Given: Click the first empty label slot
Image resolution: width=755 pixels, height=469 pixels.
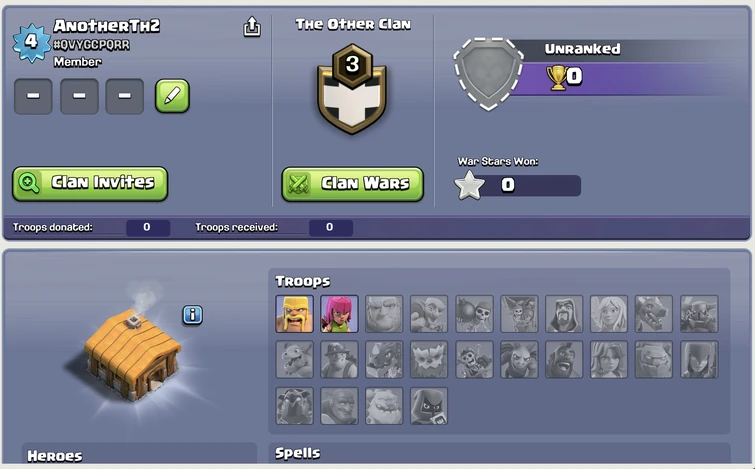Looking at the screenshot, I should (x=33, y=96).
